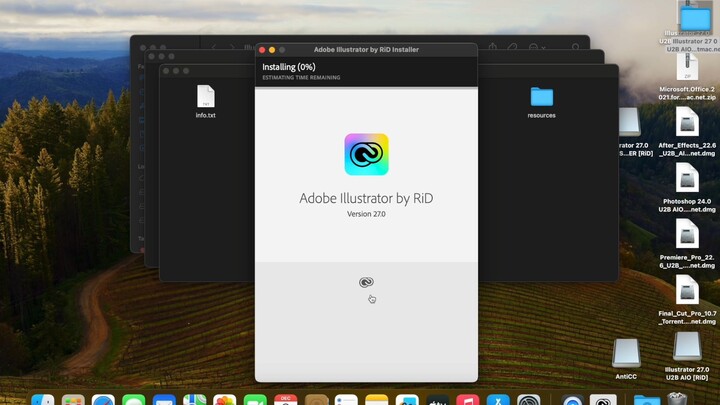Open Safari from the Dock
Screen dimensions: 720x405
point(103,400)
